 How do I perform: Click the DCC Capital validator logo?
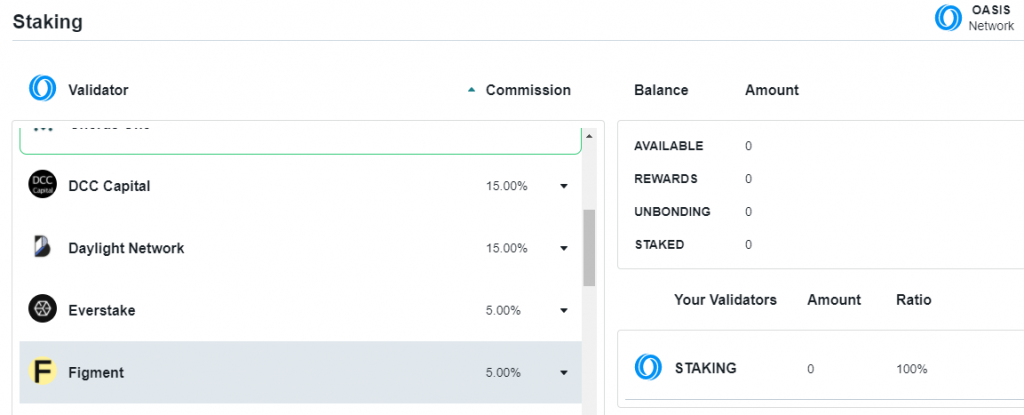(x=42, y=184)
